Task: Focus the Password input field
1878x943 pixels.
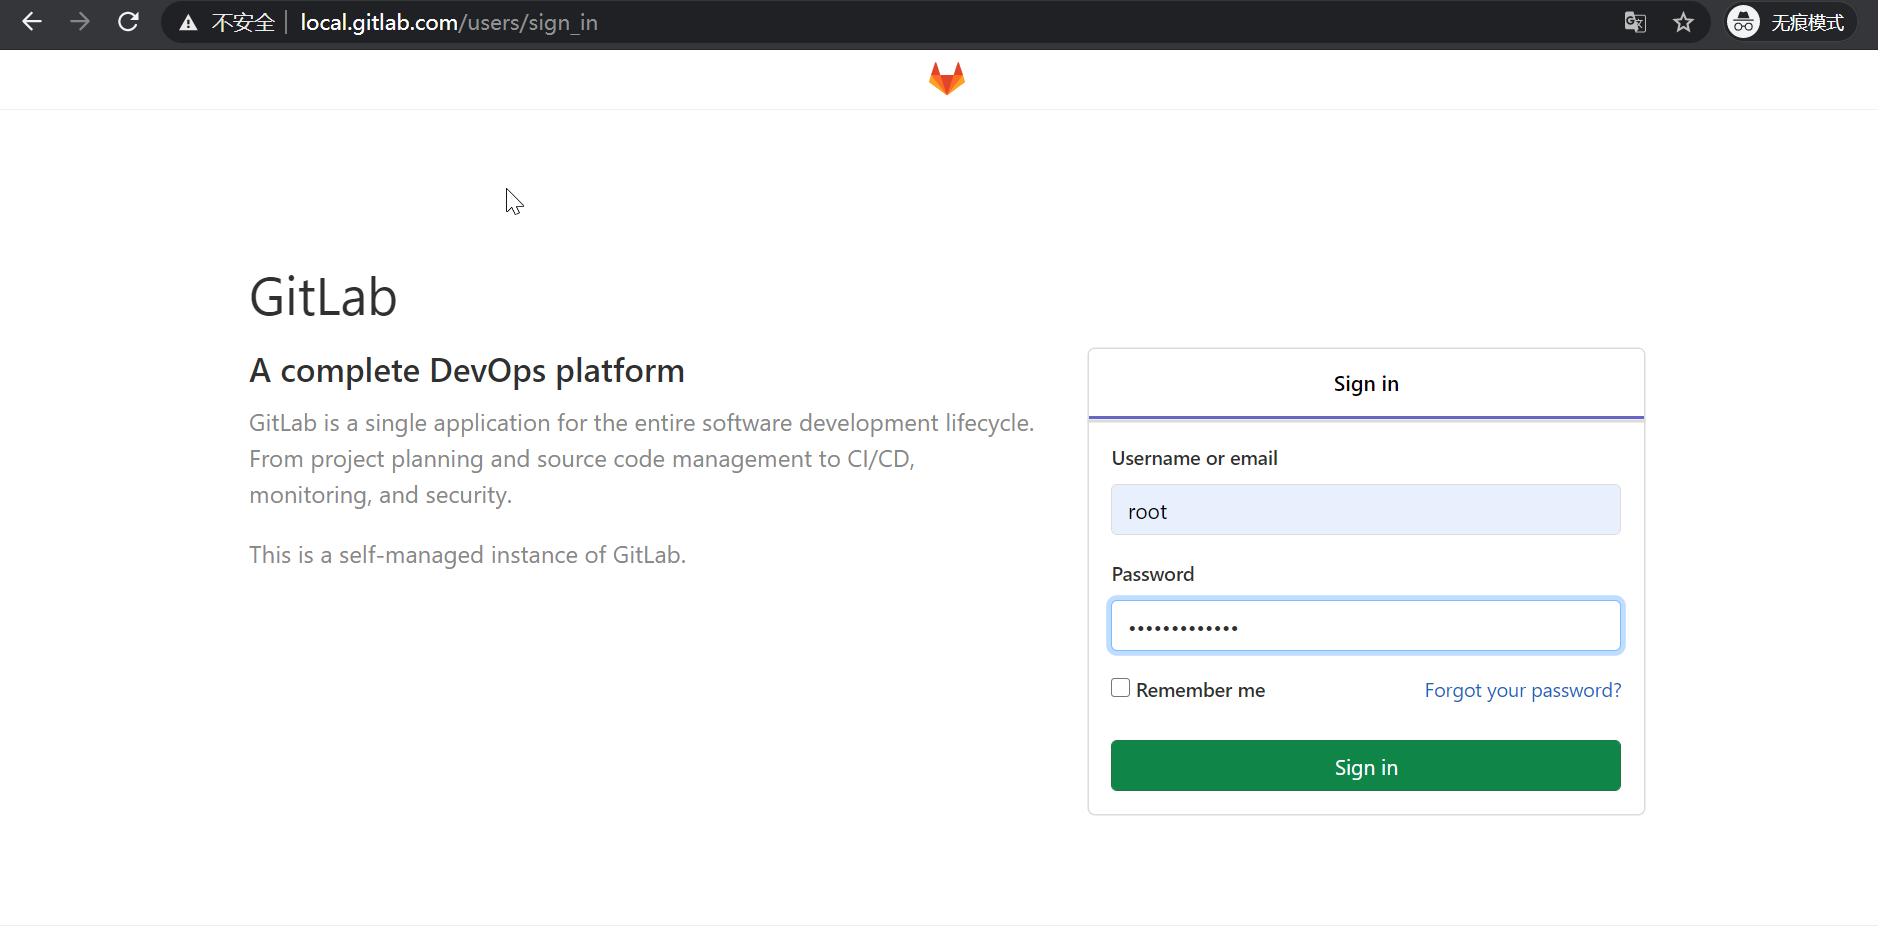Action: coord(1366,626)
